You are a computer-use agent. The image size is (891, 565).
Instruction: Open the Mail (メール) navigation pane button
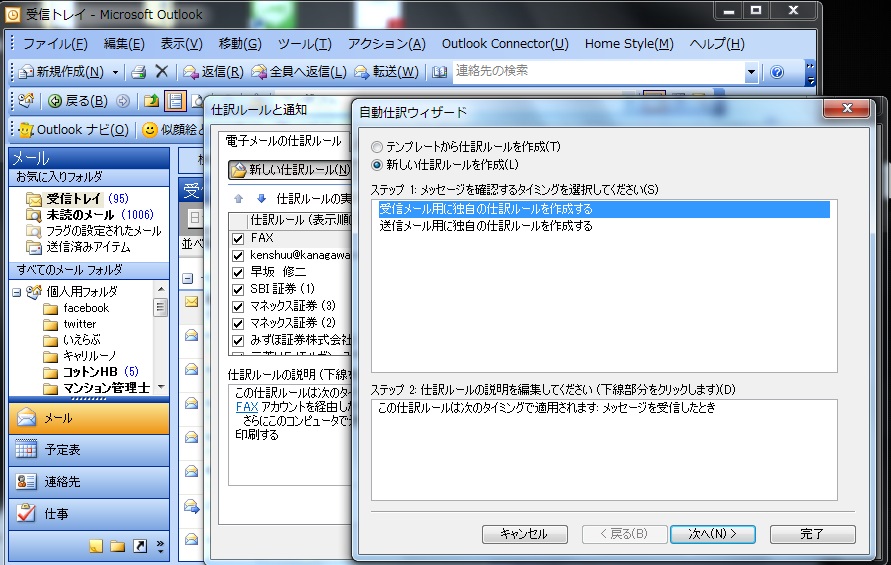pyautogui.click(x=89, y=418)
